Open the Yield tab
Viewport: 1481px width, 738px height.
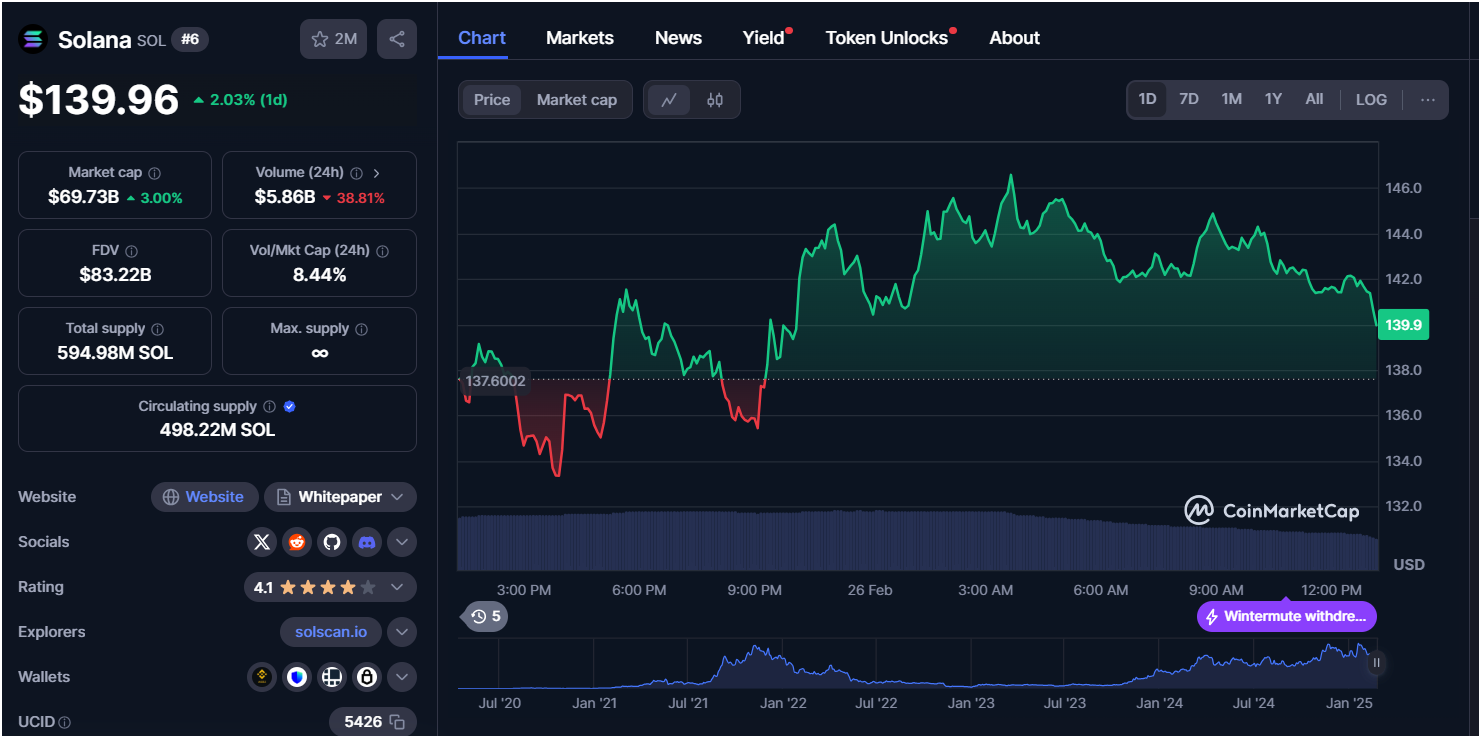tap(764, 38)
